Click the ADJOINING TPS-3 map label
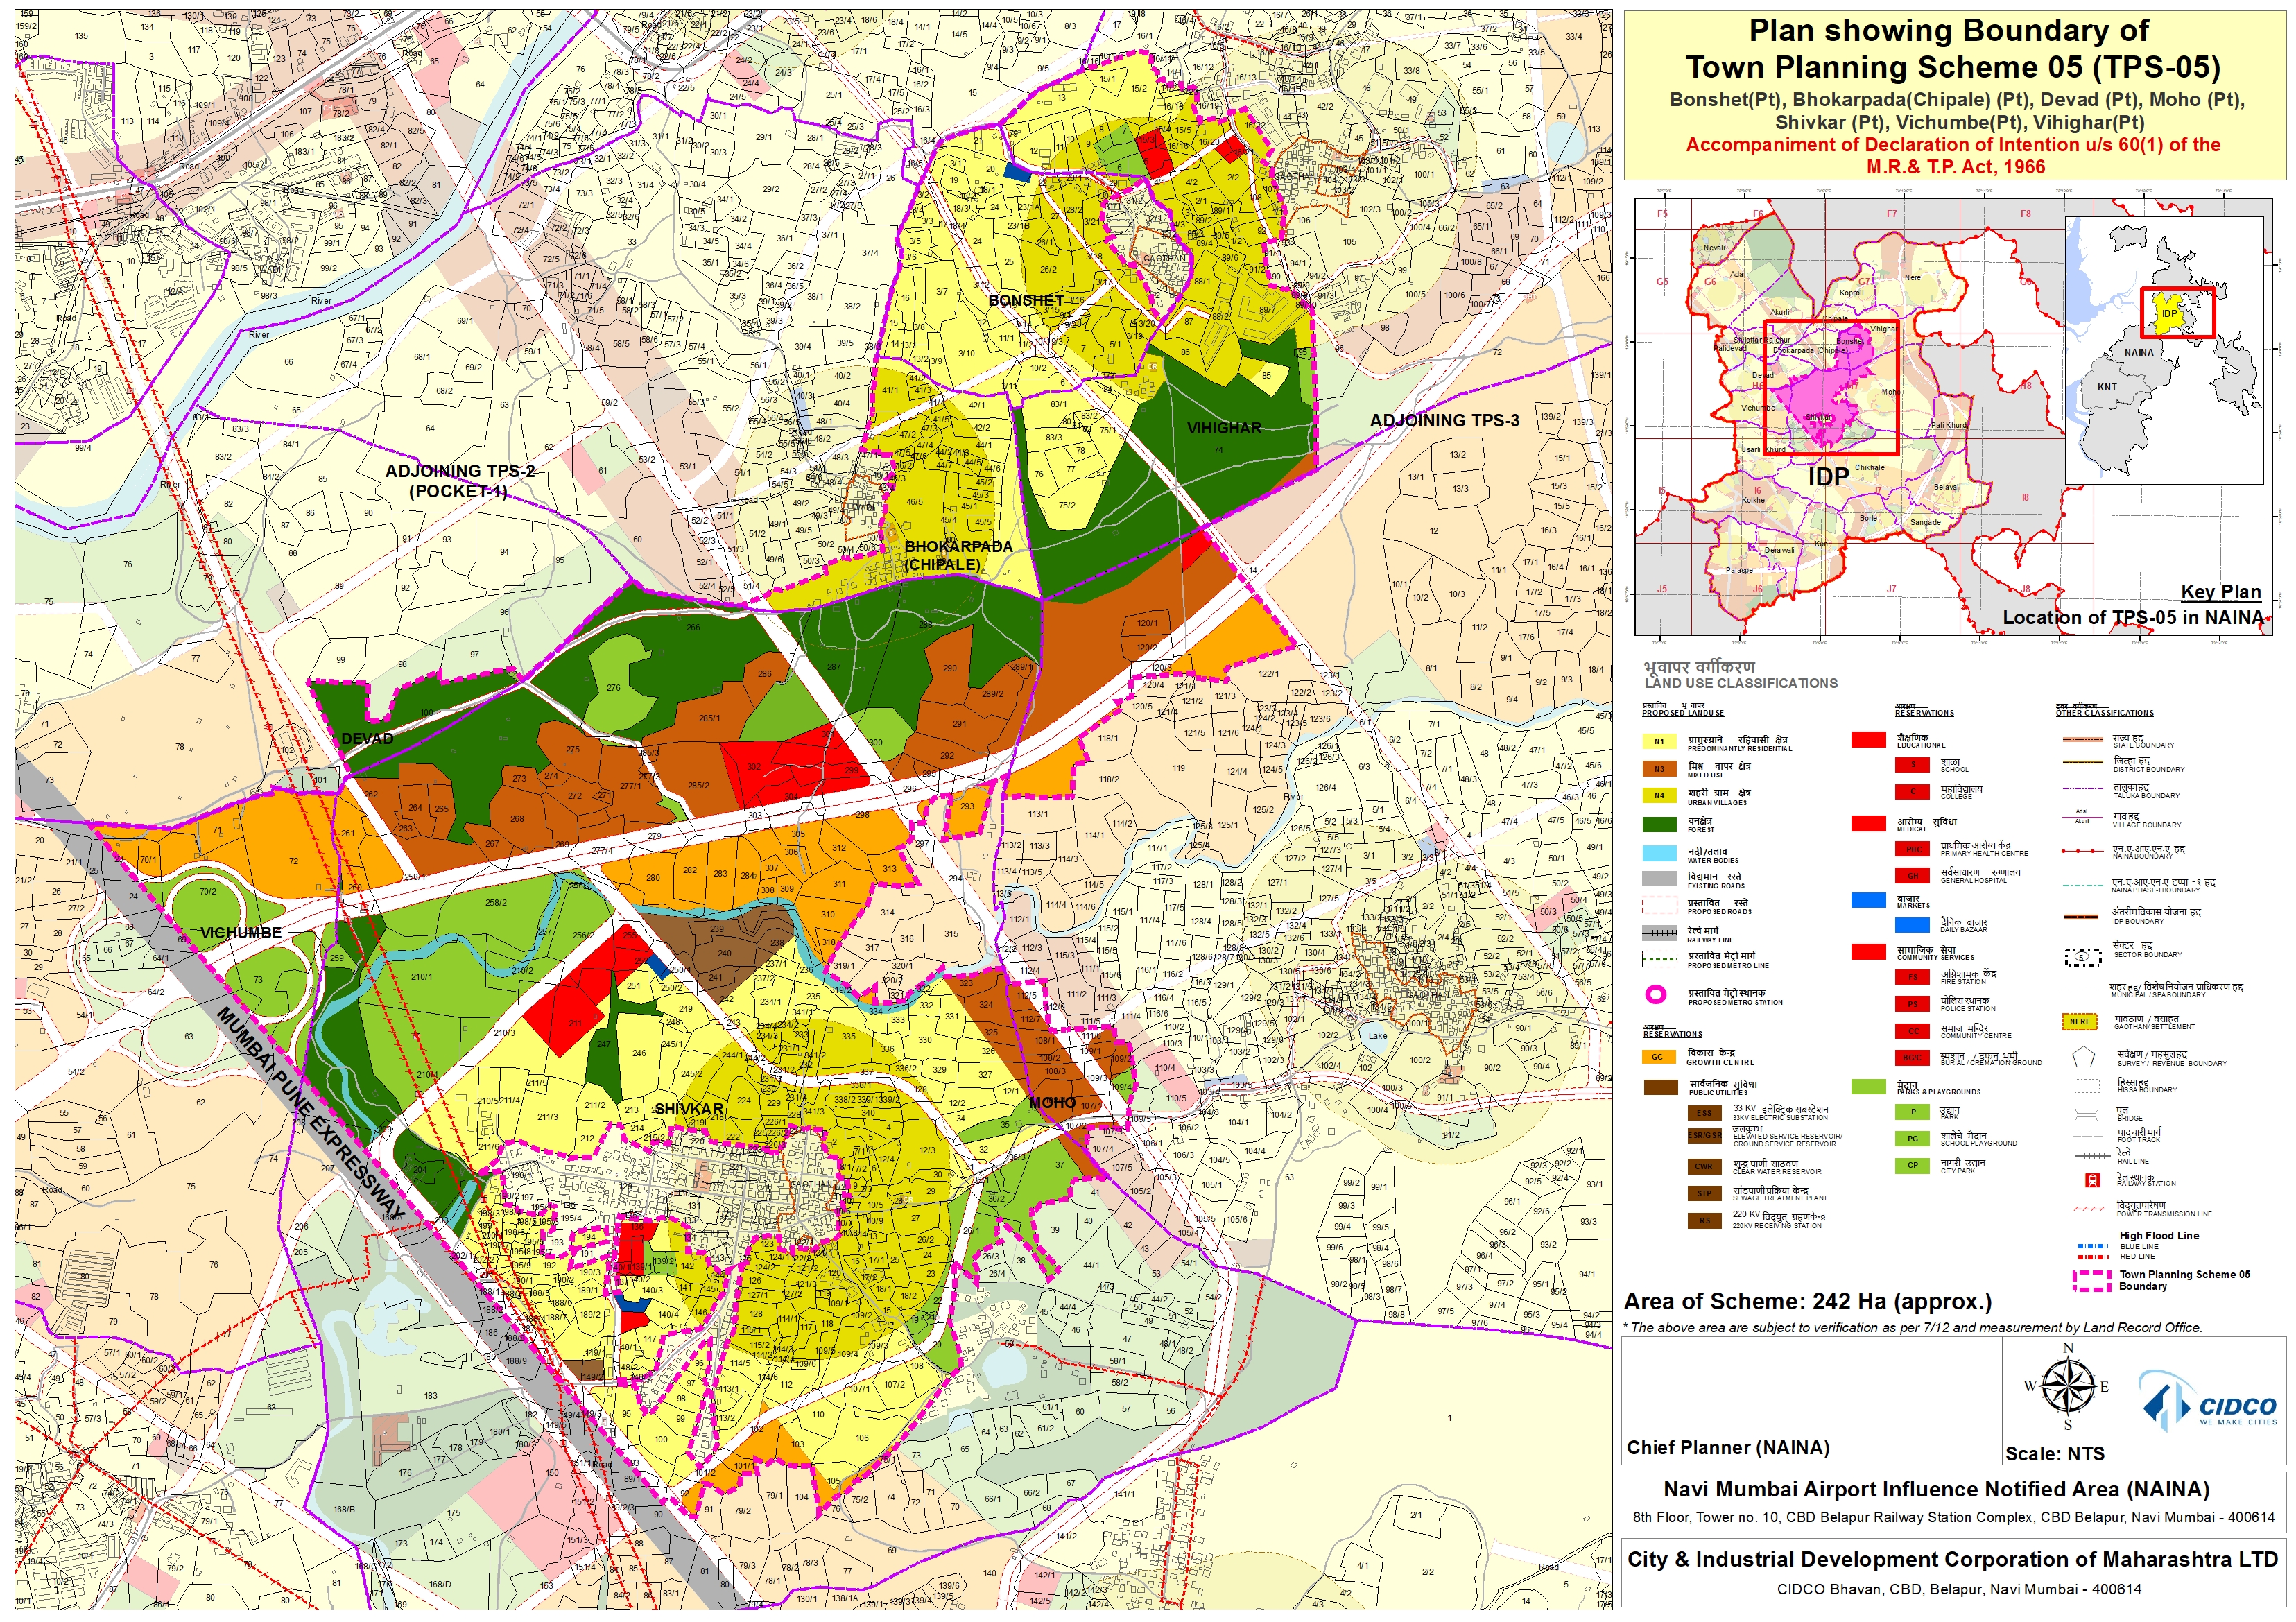The image size is (2296, 1622). click(x=1444, y=421)
